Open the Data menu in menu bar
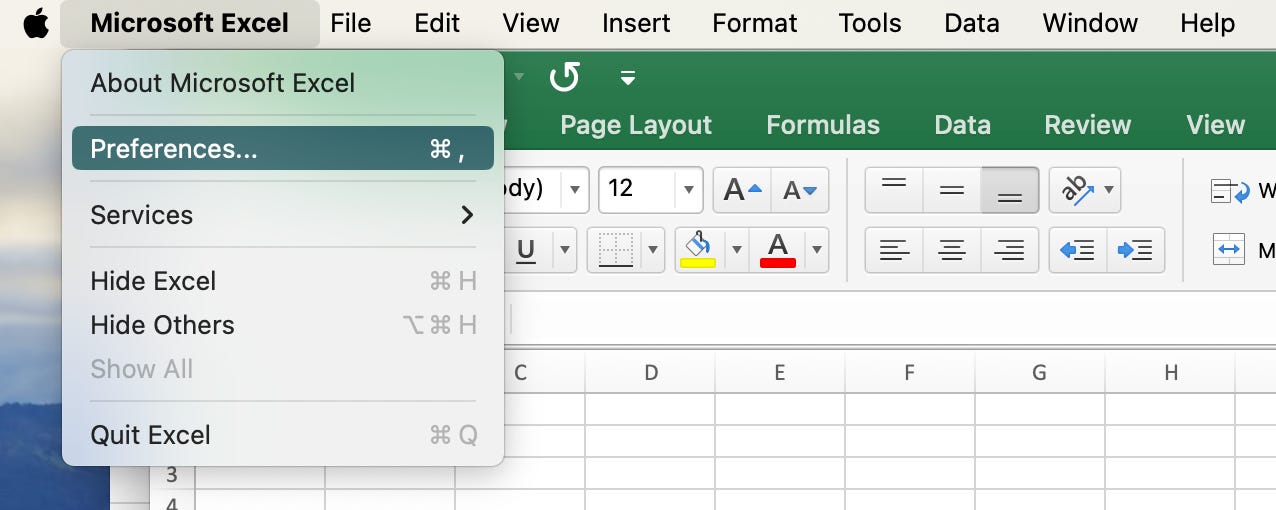The image size is (1276, 510). coord(972,23)
